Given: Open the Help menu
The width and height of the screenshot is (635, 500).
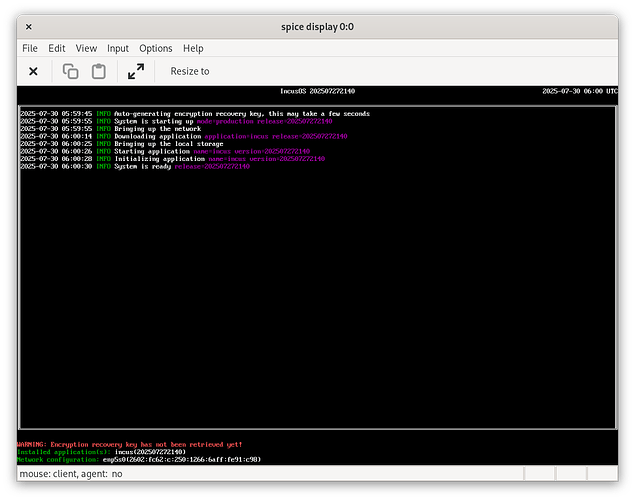Looking at the screenshot, I should (193, 48).
